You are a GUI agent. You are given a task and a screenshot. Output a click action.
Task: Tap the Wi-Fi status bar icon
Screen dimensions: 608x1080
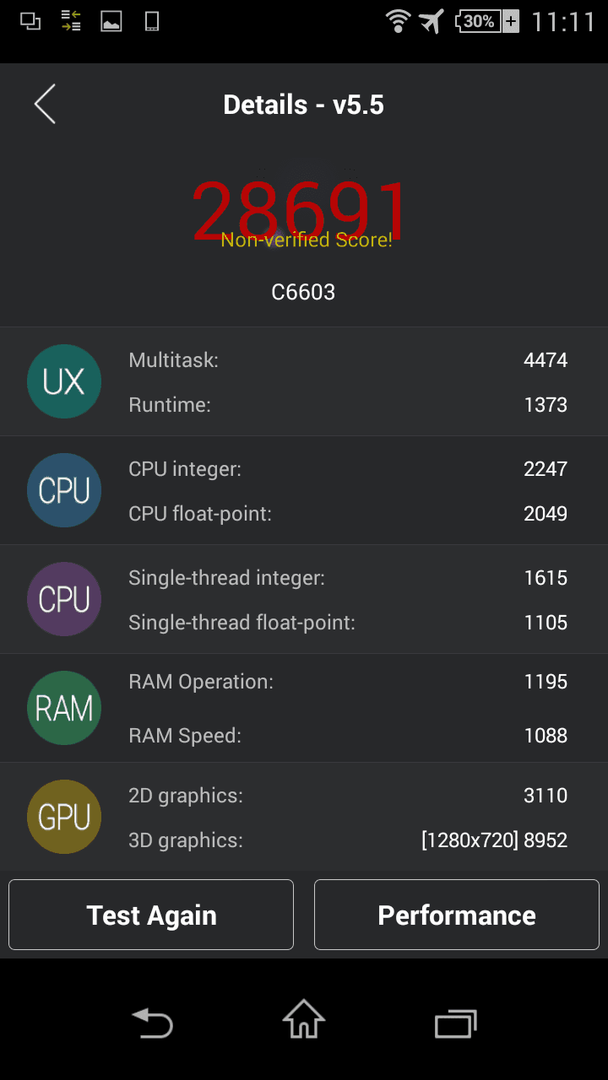(x=398, y=21)
